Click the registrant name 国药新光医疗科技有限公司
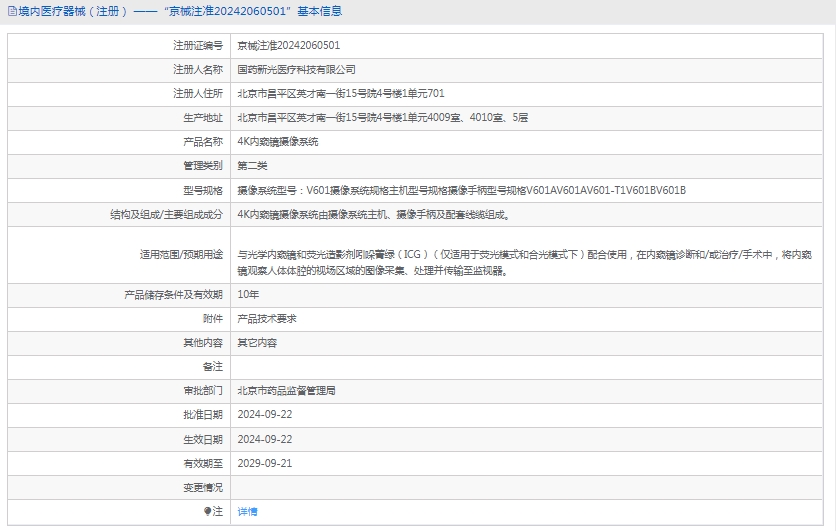 point(296,70)
